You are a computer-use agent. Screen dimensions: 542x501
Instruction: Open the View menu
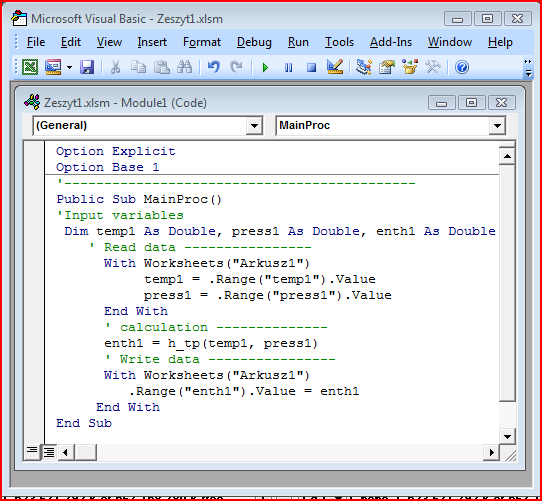(x=109, y=42)
